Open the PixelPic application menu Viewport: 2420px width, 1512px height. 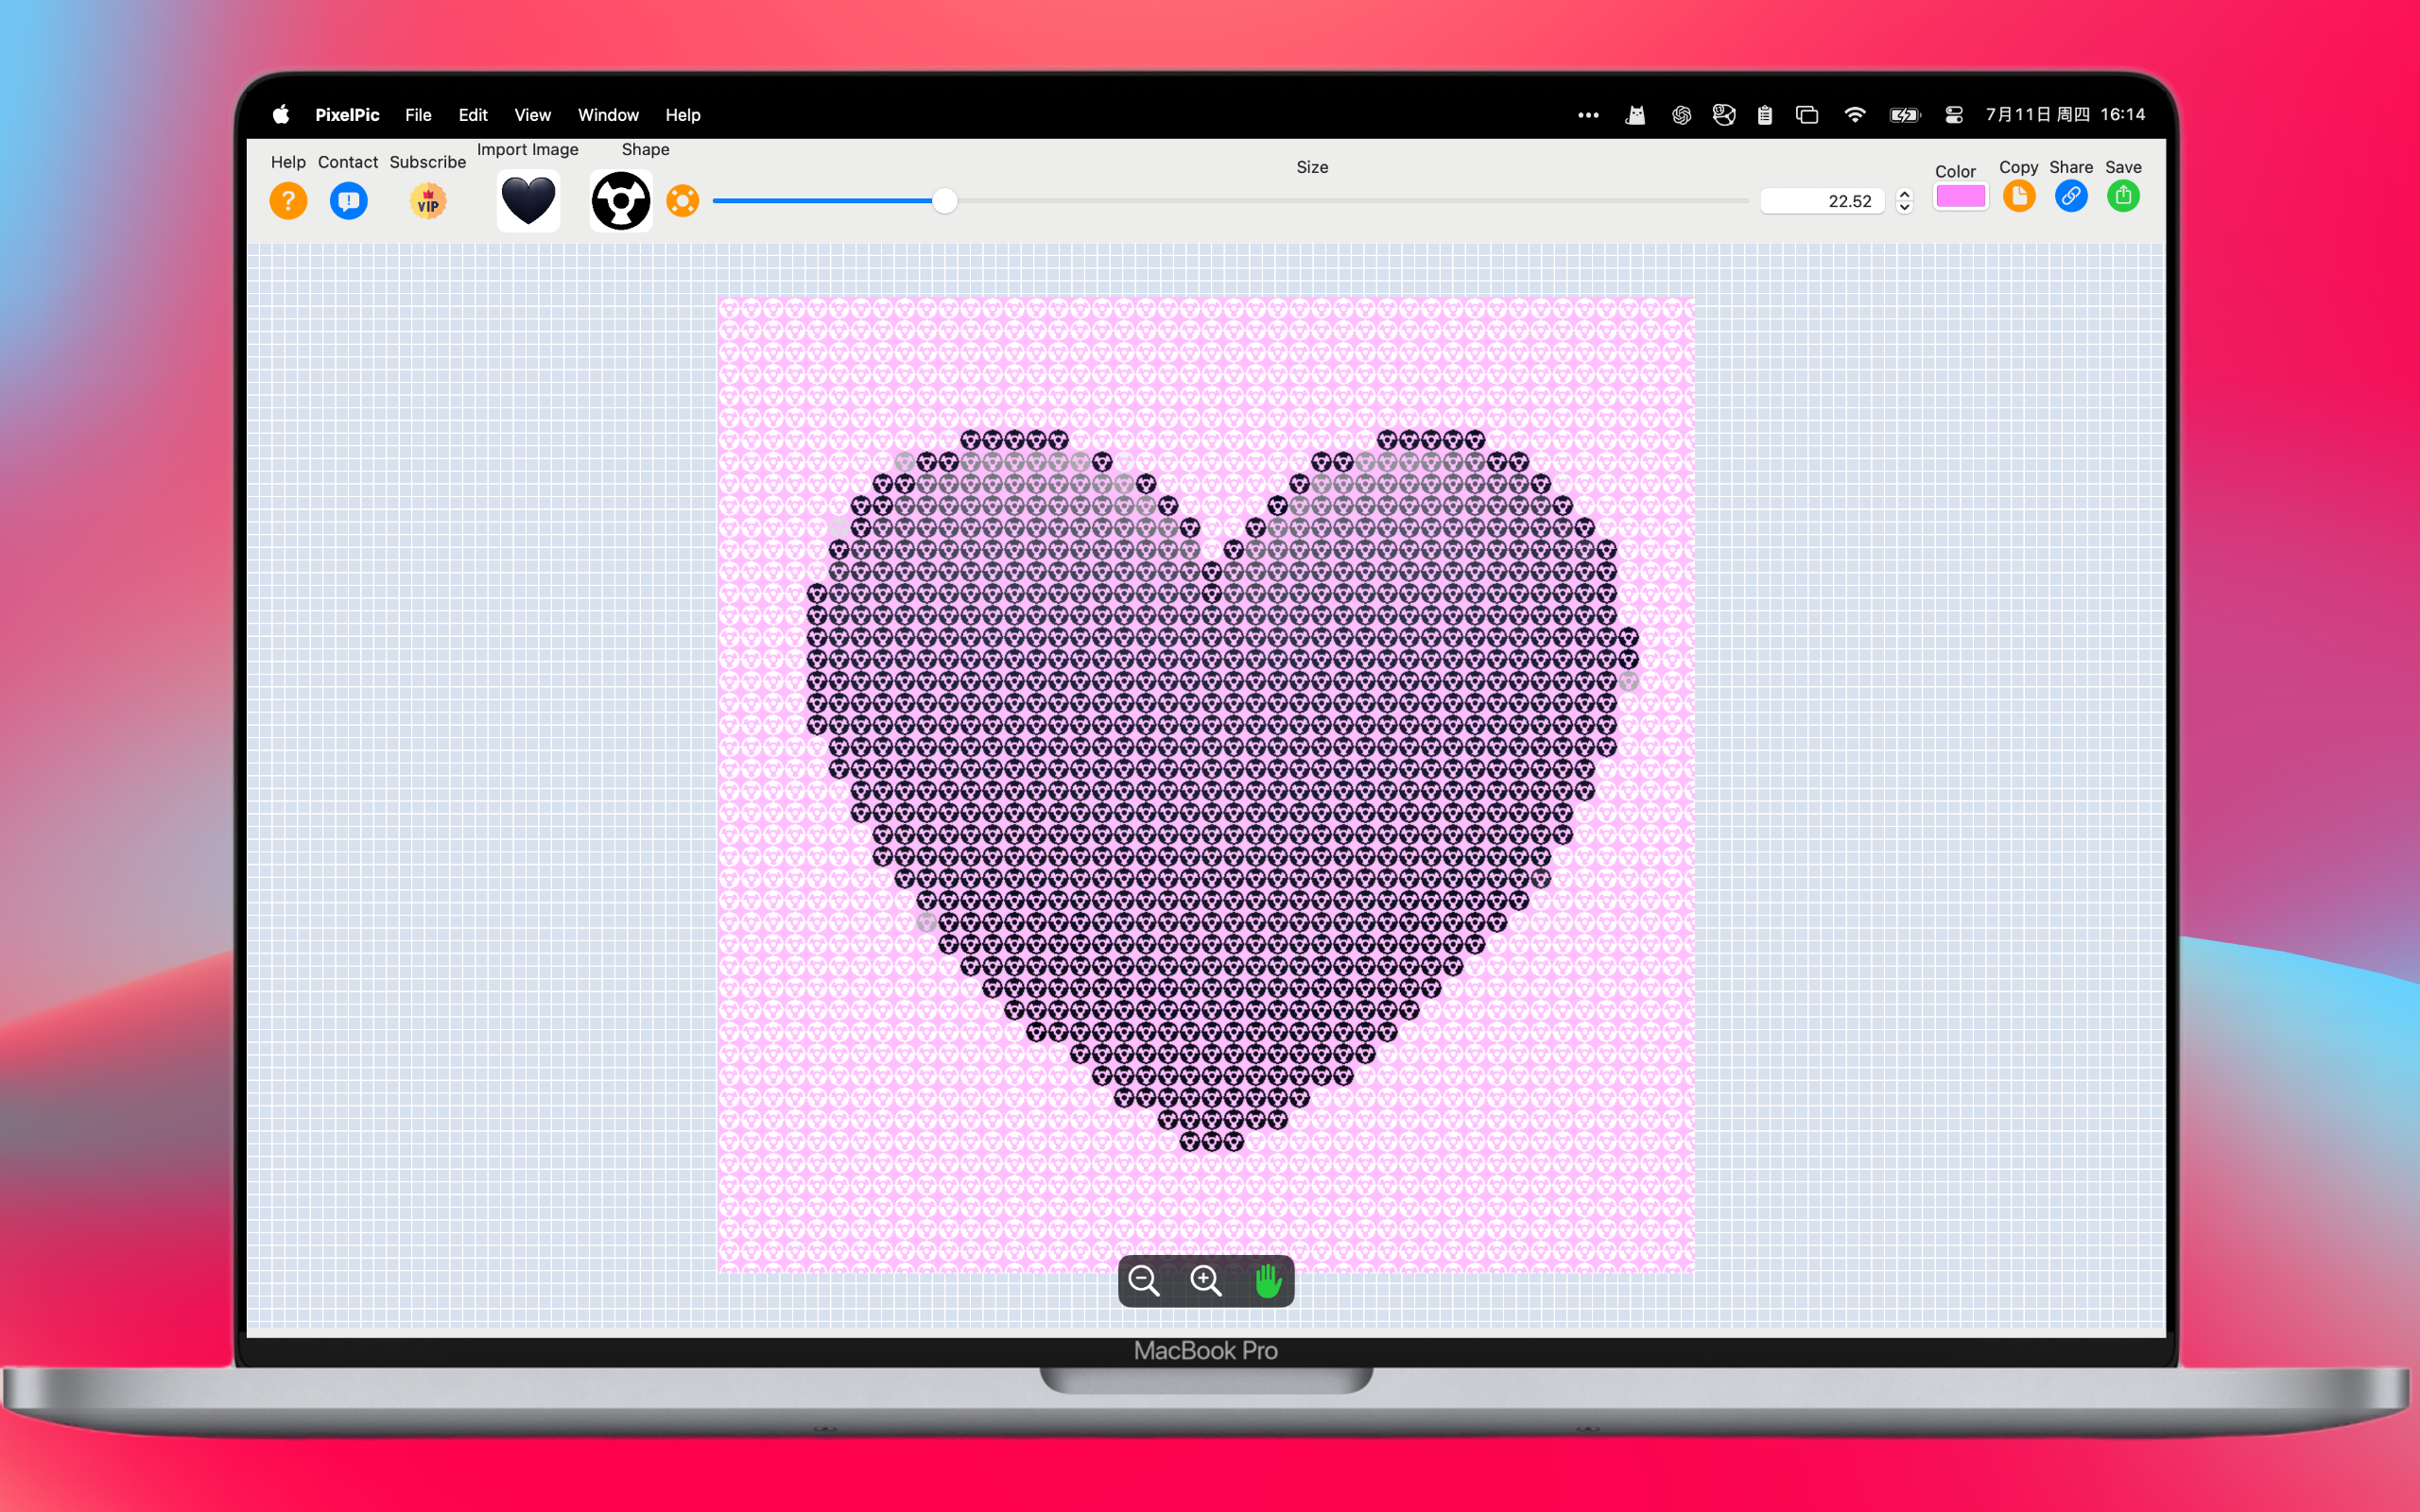[347, 115]
